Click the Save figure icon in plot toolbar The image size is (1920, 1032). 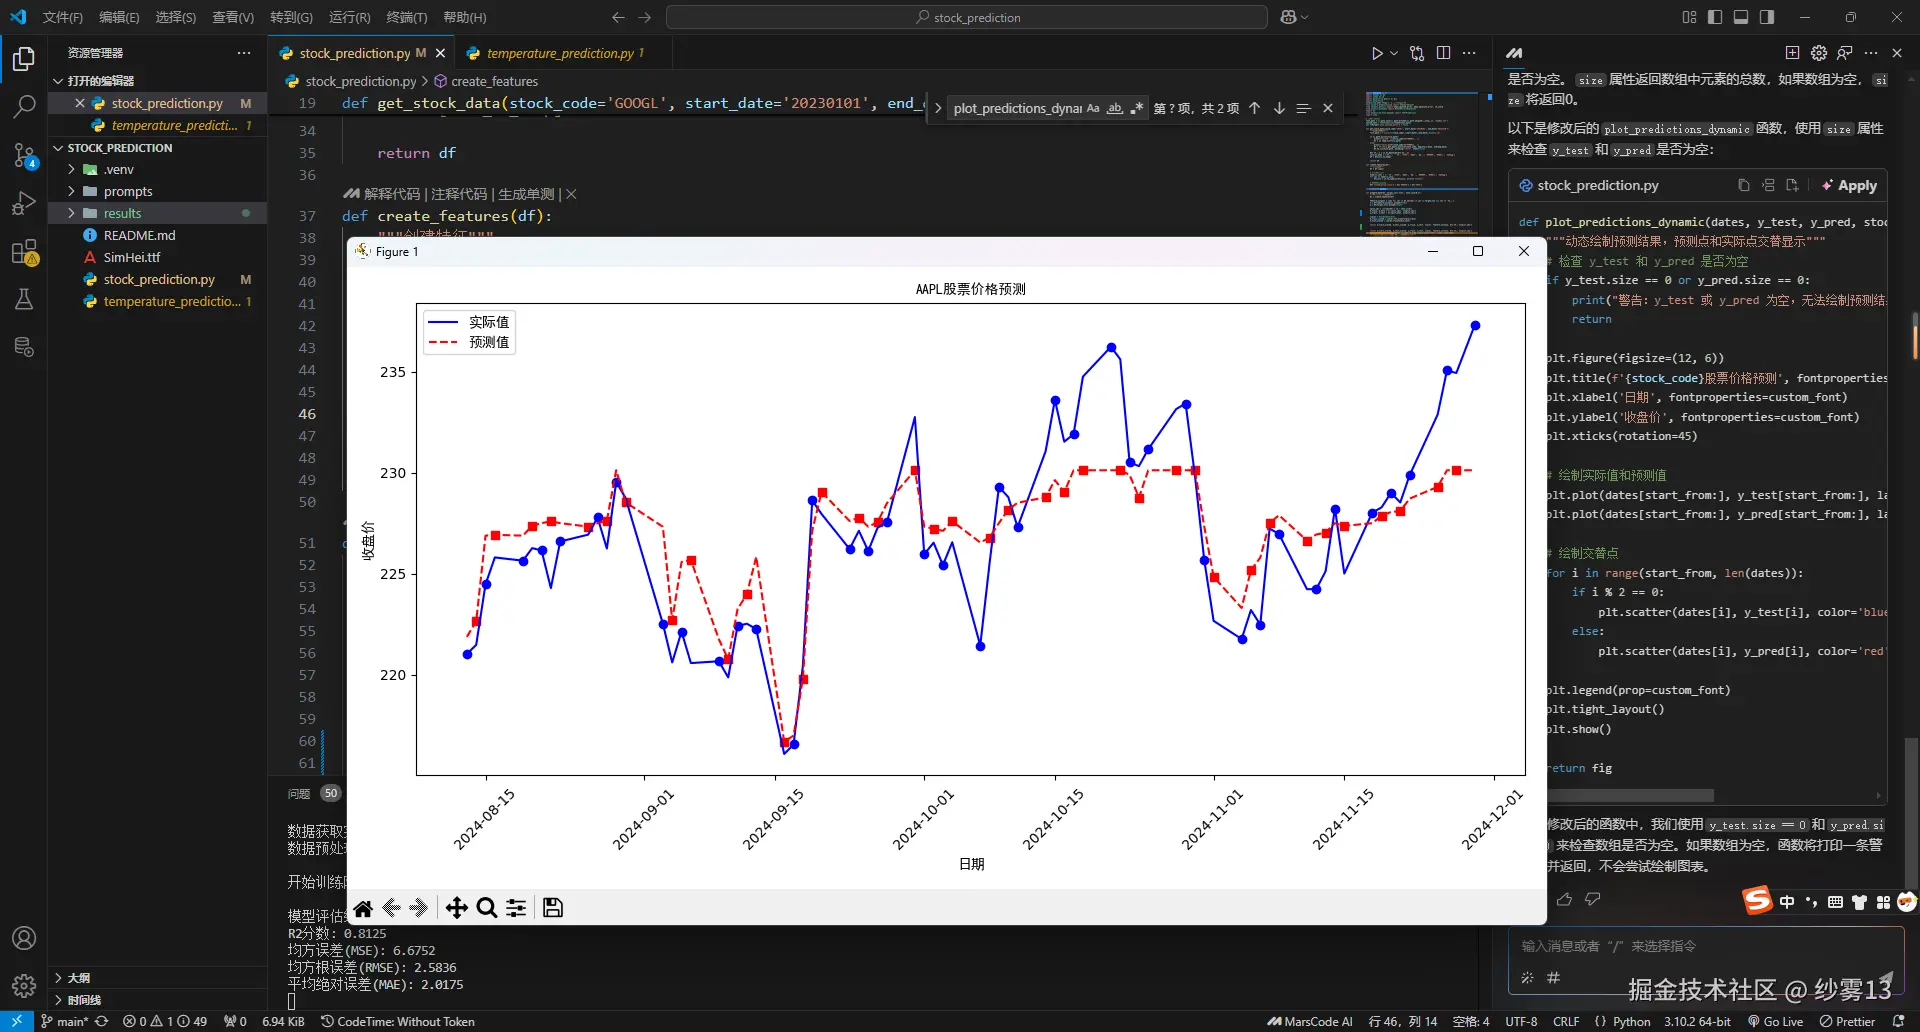[553, 908]
